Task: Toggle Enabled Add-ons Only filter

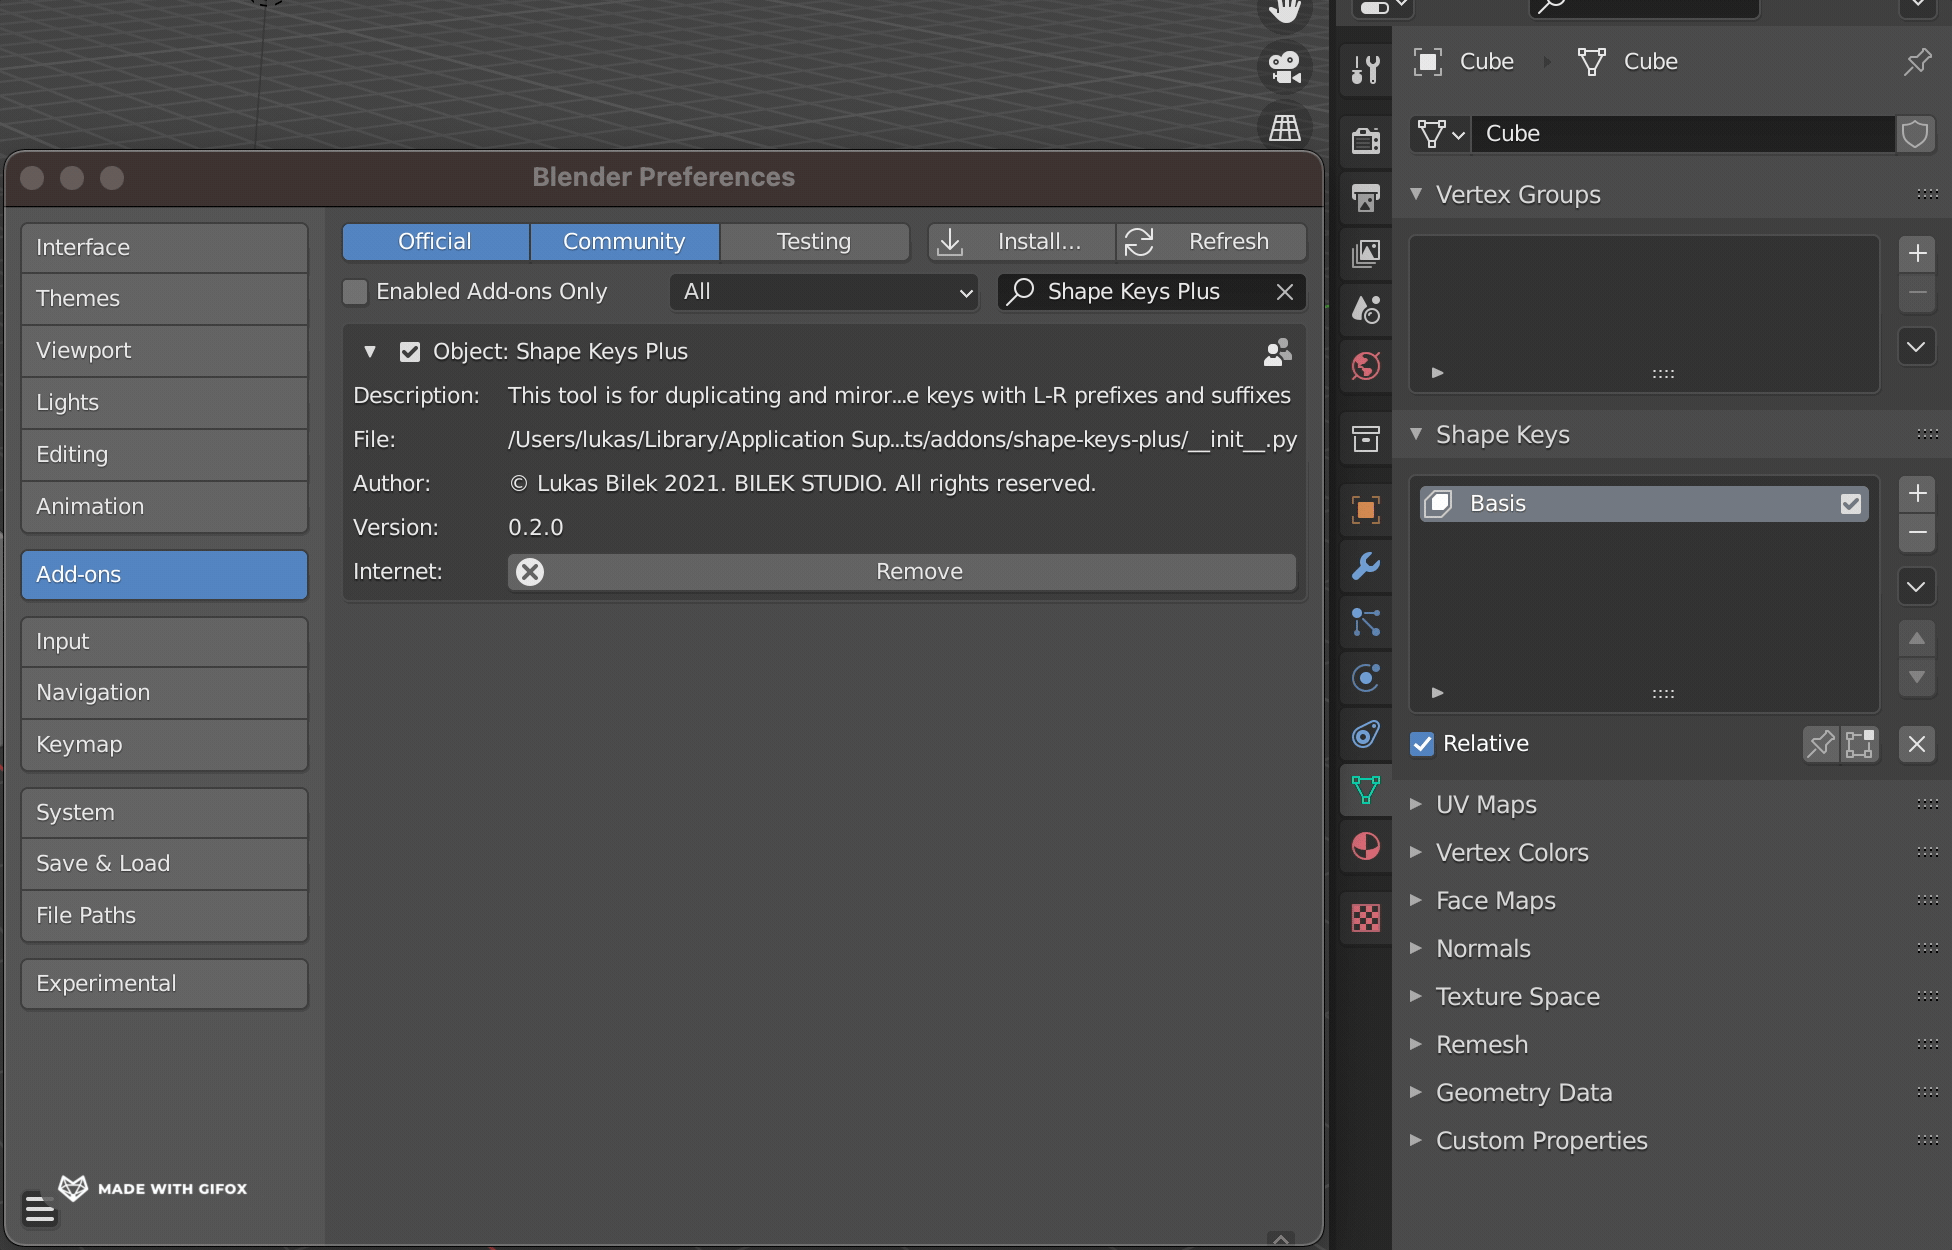Action: [355, 291]
